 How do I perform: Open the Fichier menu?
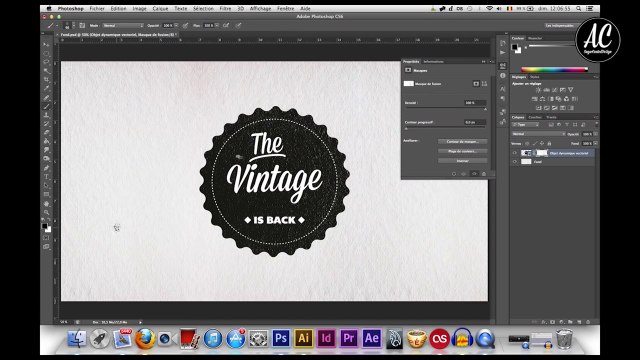(x=97, y=8)
